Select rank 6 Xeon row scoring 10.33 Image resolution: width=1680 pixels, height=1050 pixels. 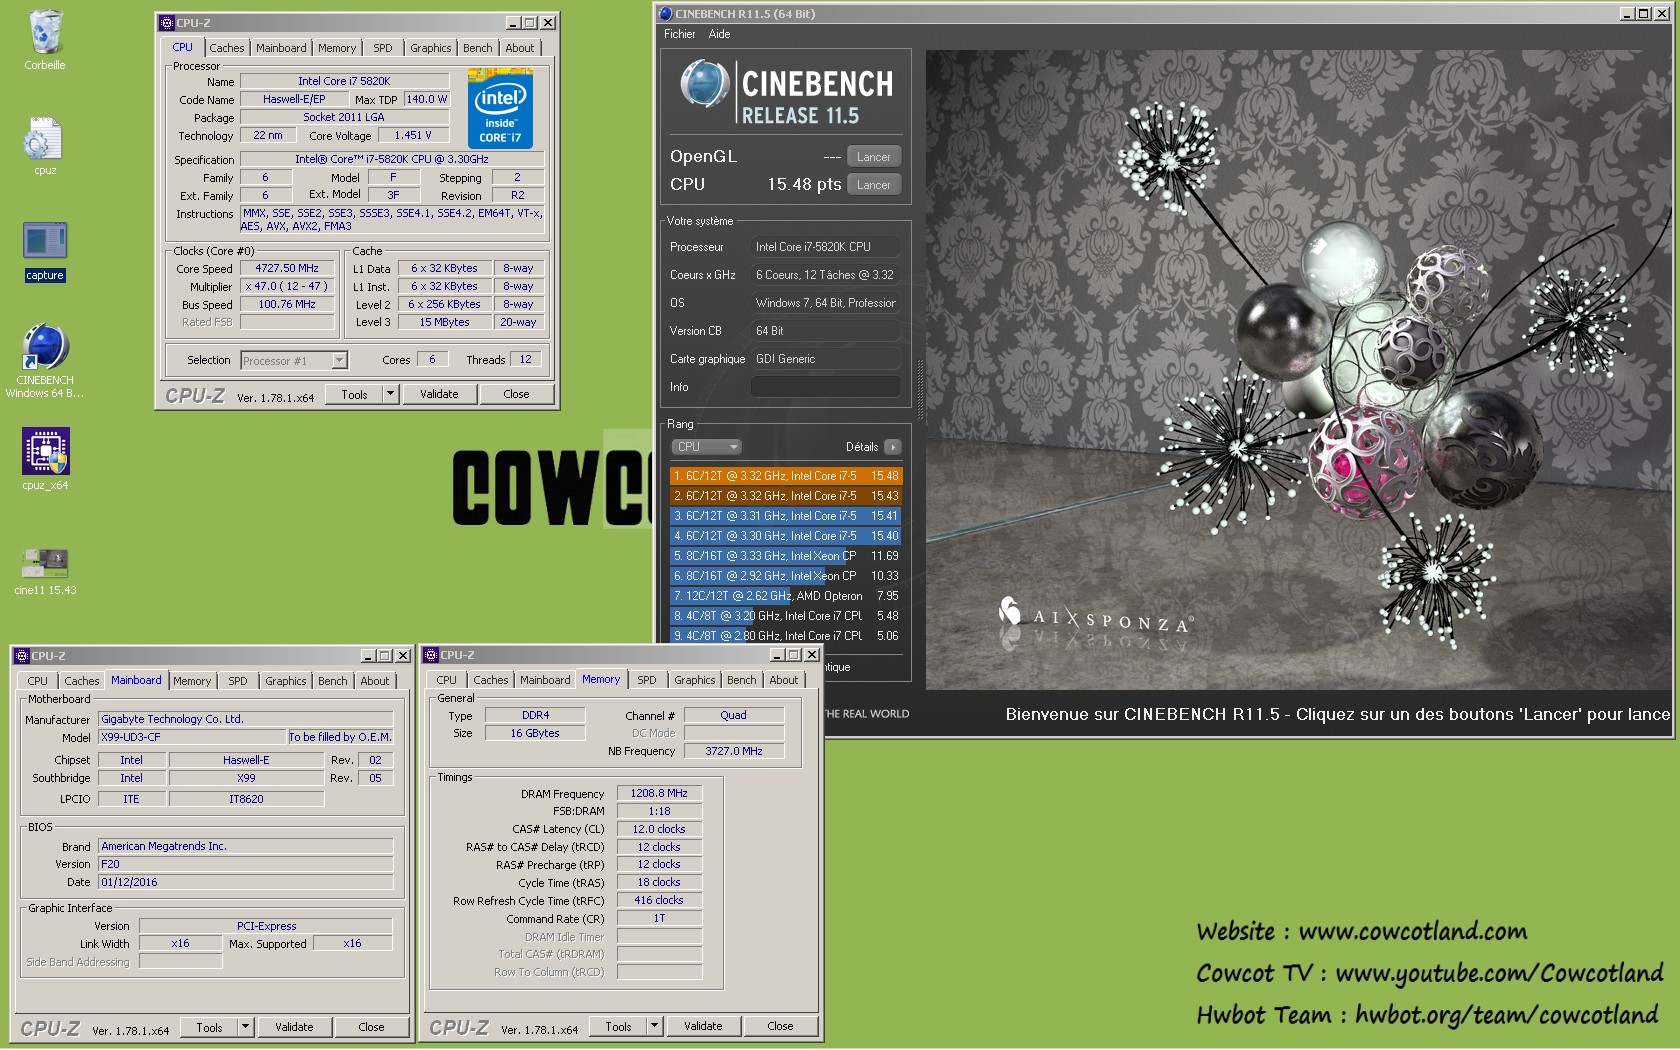tap(786, 576)
